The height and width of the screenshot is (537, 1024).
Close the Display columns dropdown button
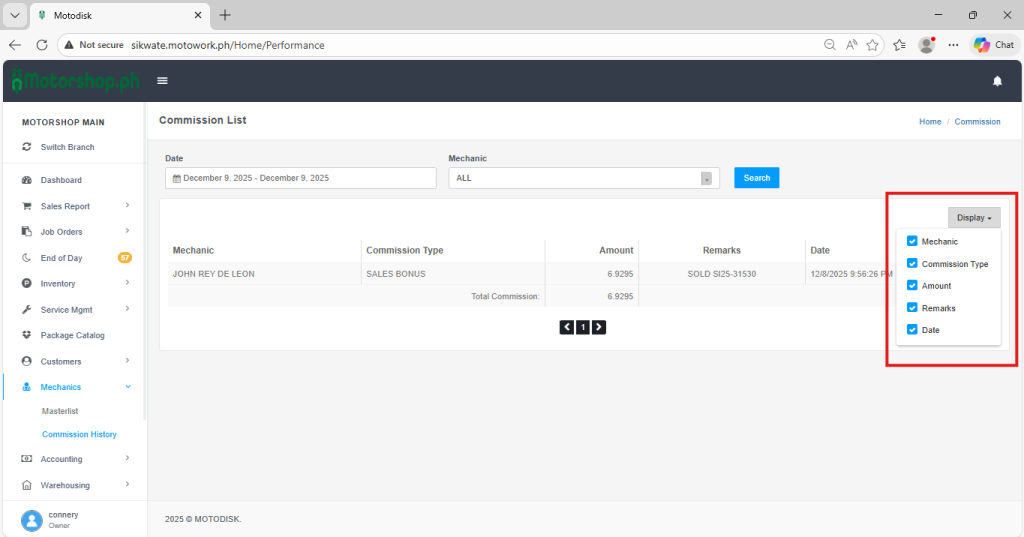(974, 217)
